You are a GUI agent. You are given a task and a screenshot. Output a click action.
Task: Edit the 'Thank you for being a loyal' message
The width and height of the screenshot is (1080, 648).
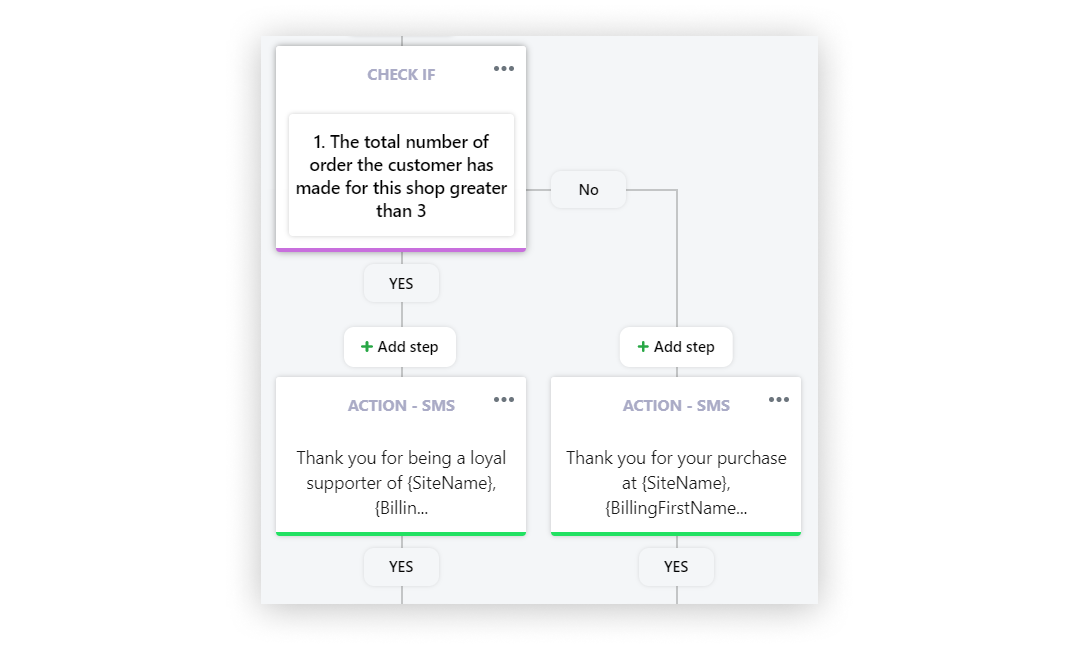click(x=401, y=483)
